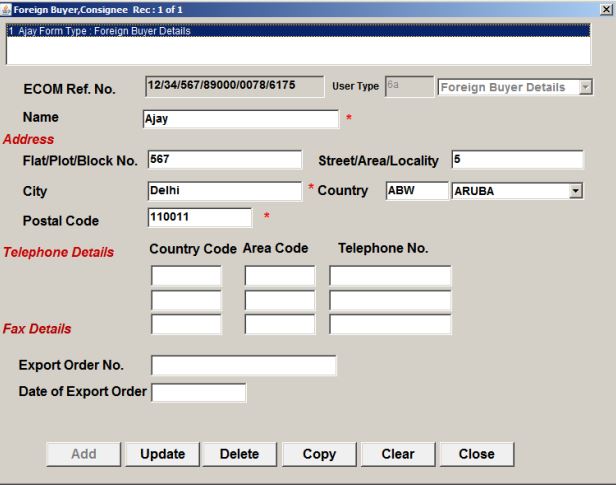Click the Country code field ABW

click(x=417, y=191)
